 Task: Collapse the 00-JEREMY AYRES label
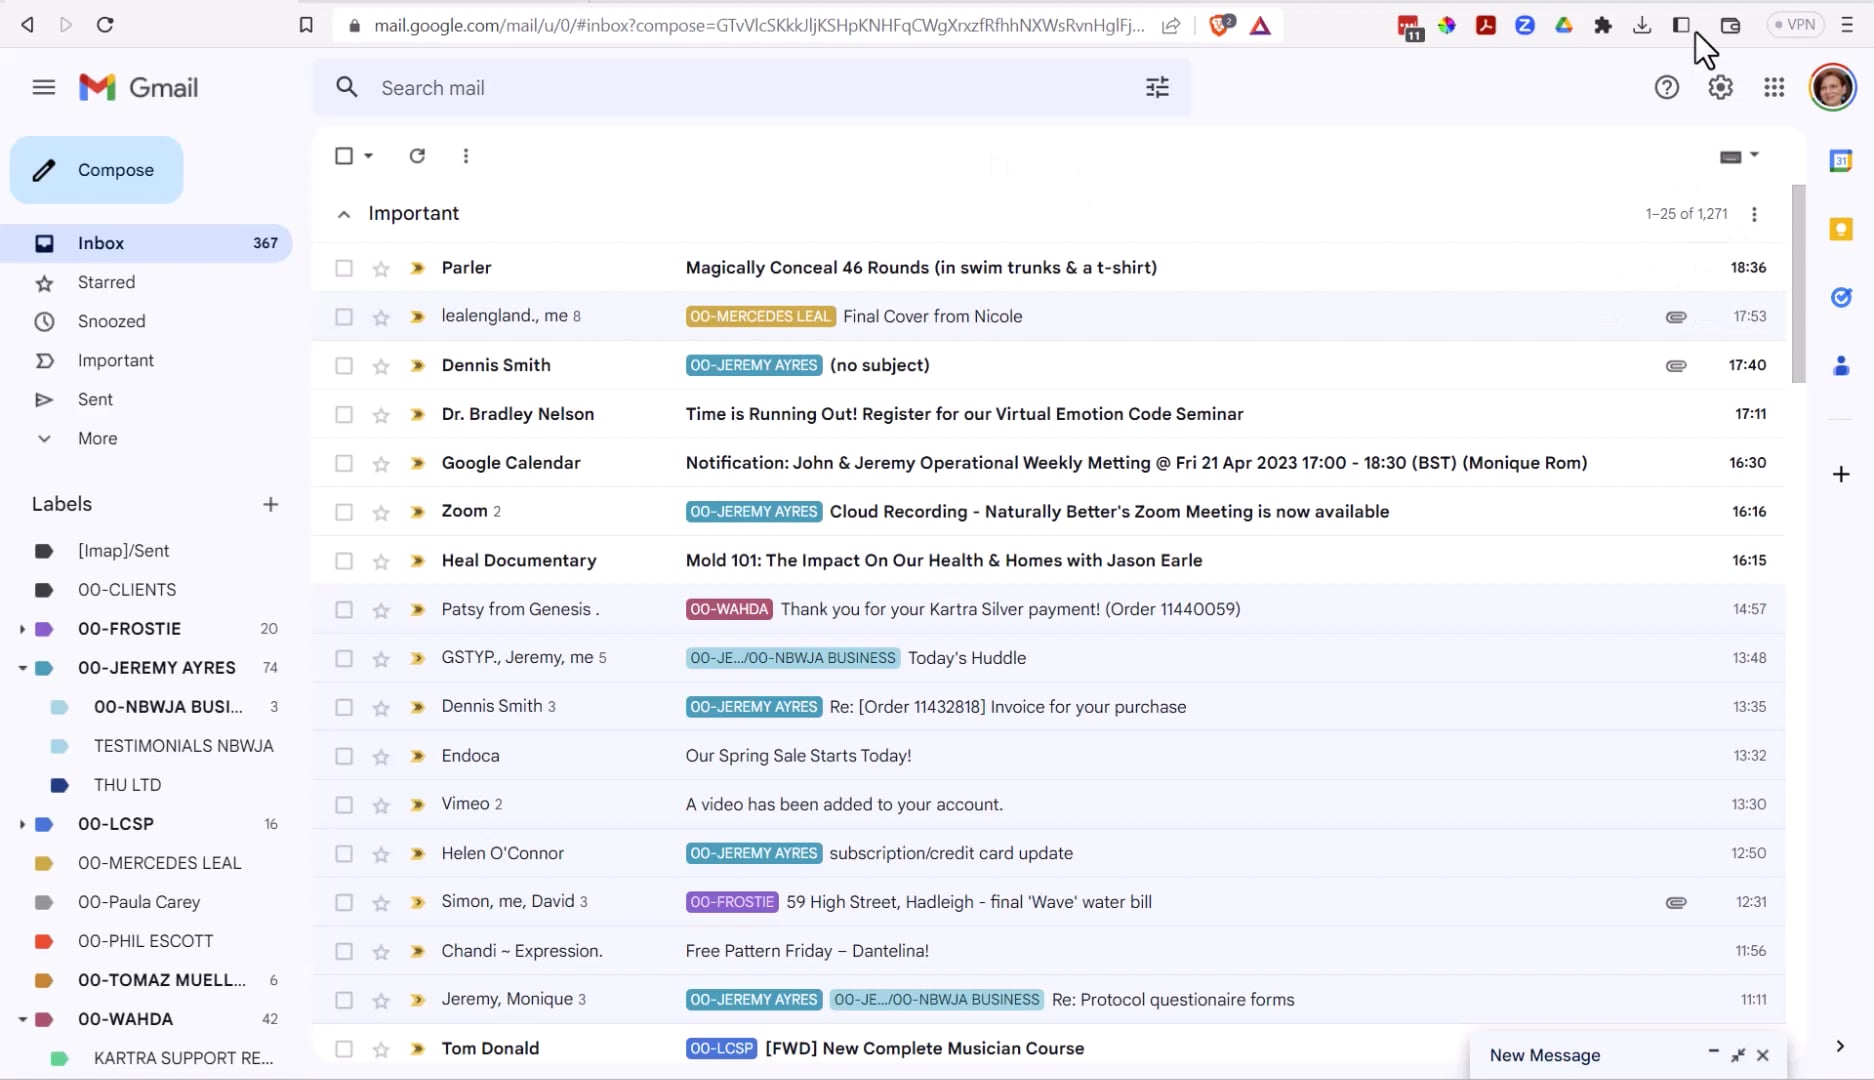coord(22,667)
